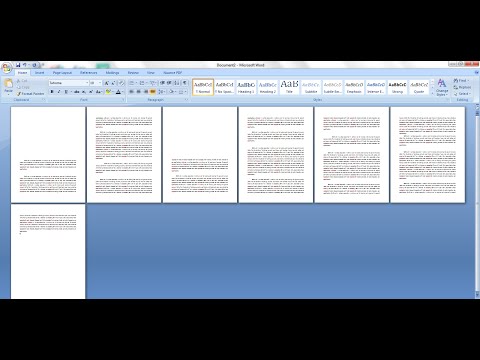Open the Paste options arrow below Paste
480x360 pixels.
8,93
